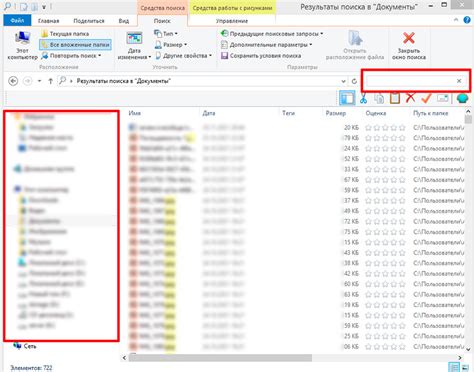Click the Up one level arrow
Viewport: 474px width, 372px height.
coord(50,81)
